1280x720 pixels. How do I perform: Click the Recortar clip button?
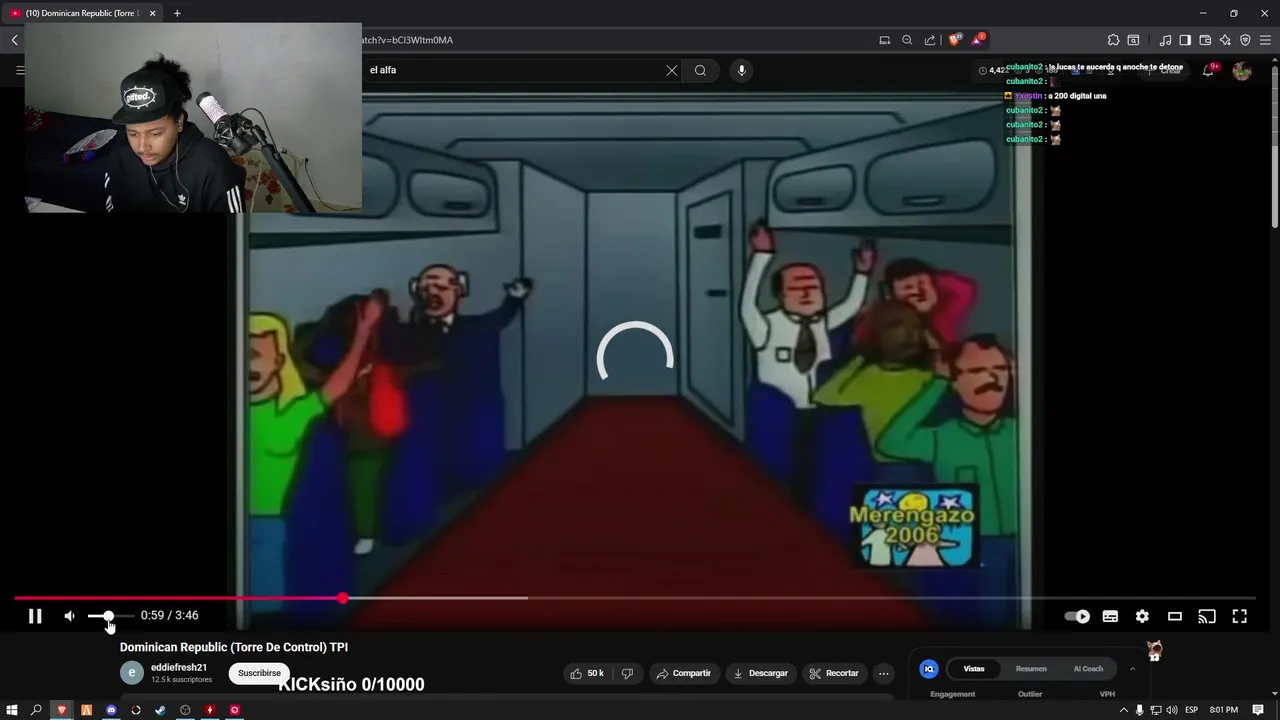(834, 673)
